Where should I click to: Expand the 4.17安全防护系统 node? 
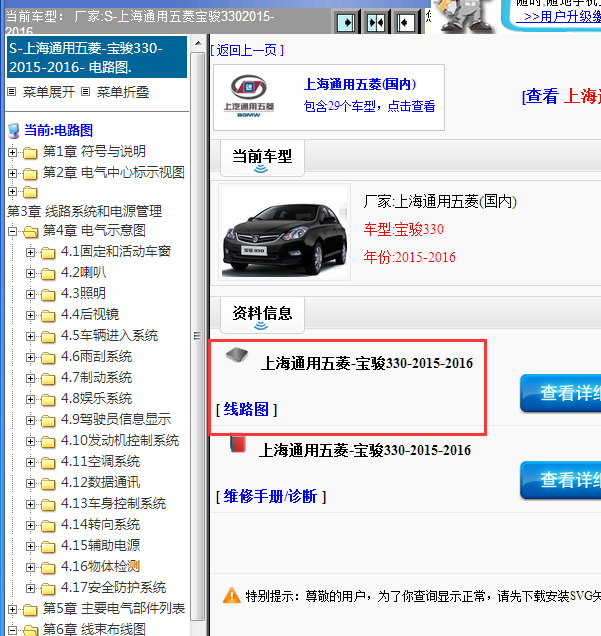pos(30,589)
